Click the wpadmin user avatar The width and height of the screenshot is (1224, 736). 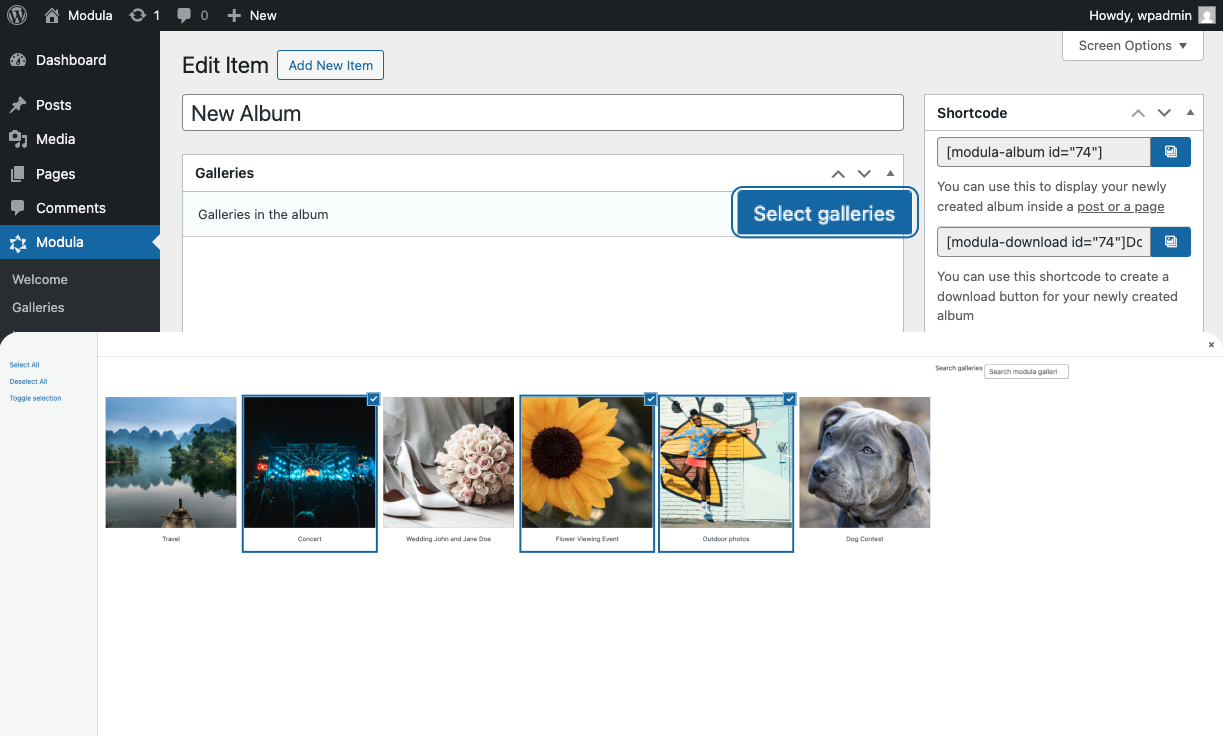(x=1207, y=15)
